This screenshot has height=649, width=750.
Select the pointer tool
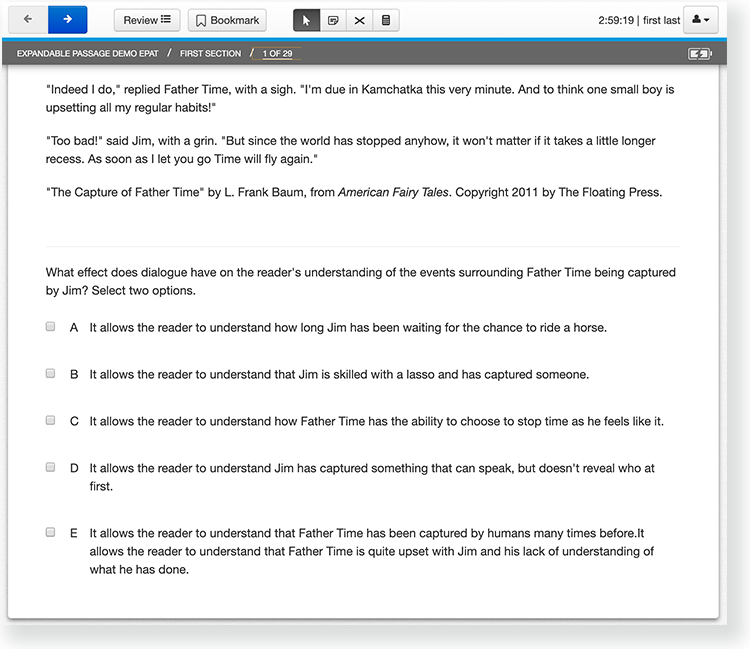[x=306, y=20]
